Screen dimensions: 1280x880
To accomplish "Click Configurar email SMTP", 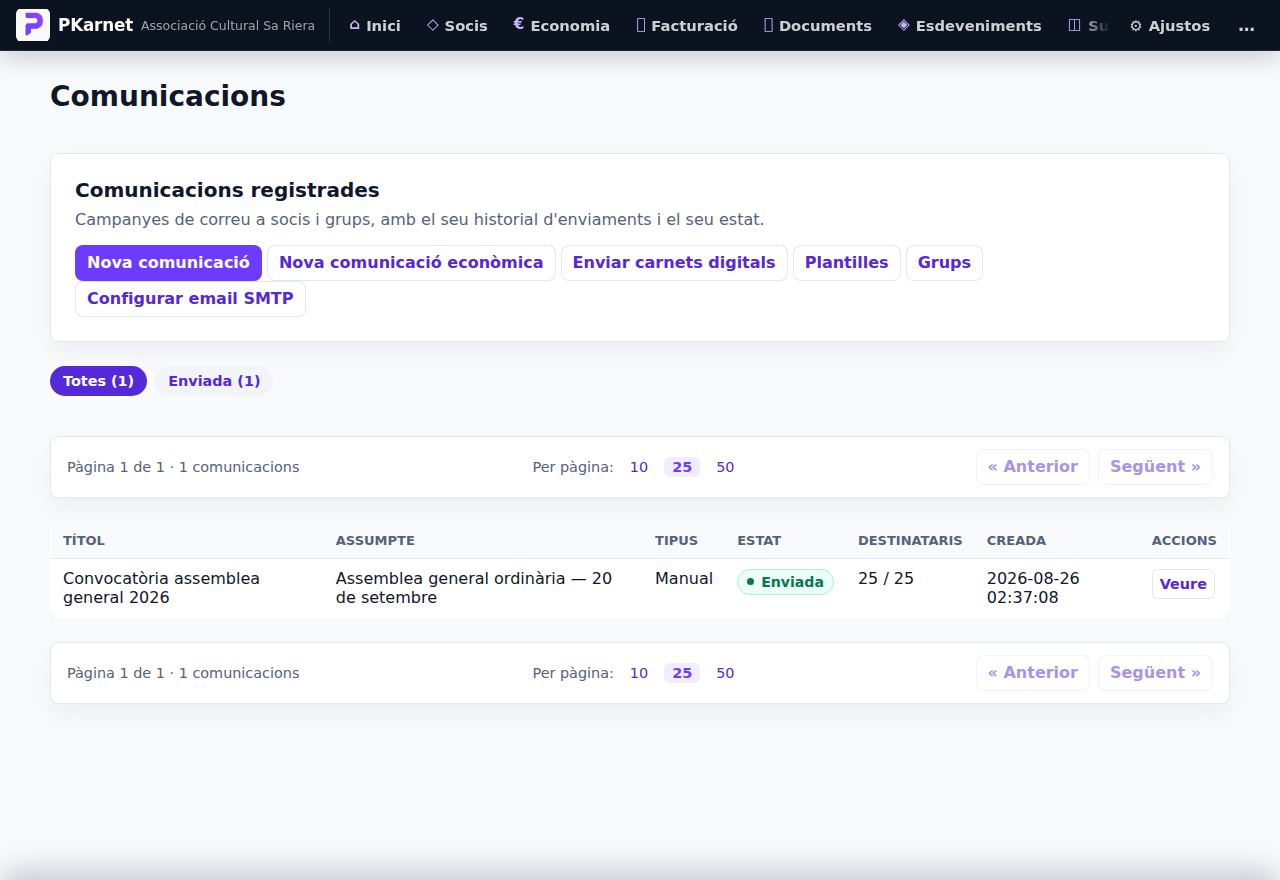I will [x=190, y=299].
